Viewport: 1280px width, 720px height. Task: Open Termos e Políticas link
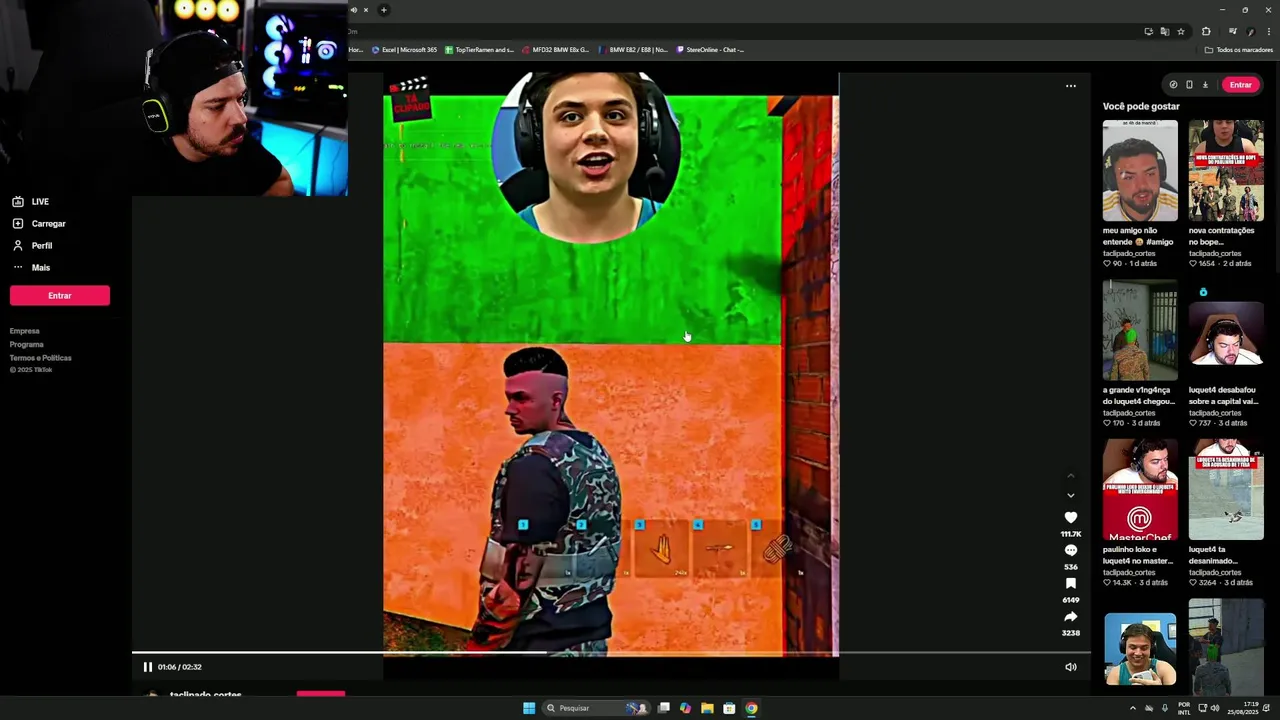click(x=41, y=358)
